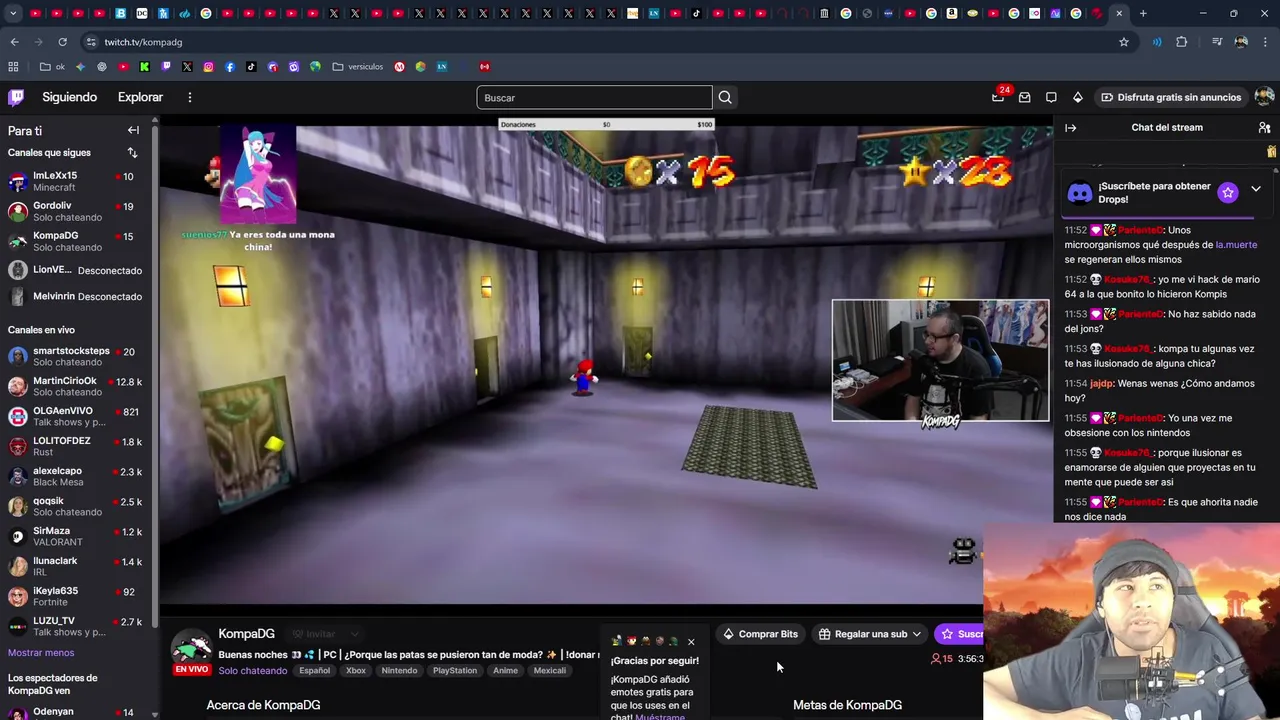The image size is (1280, 720).
Task: Open SirMaza VALORANT channel
Action: [75, 536]
